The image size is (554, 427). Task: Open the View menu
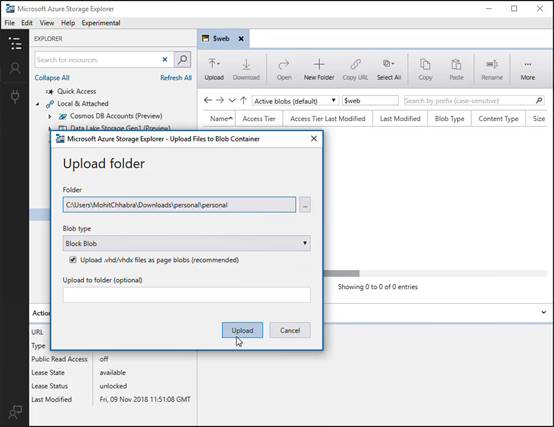[x=47, y=23]
